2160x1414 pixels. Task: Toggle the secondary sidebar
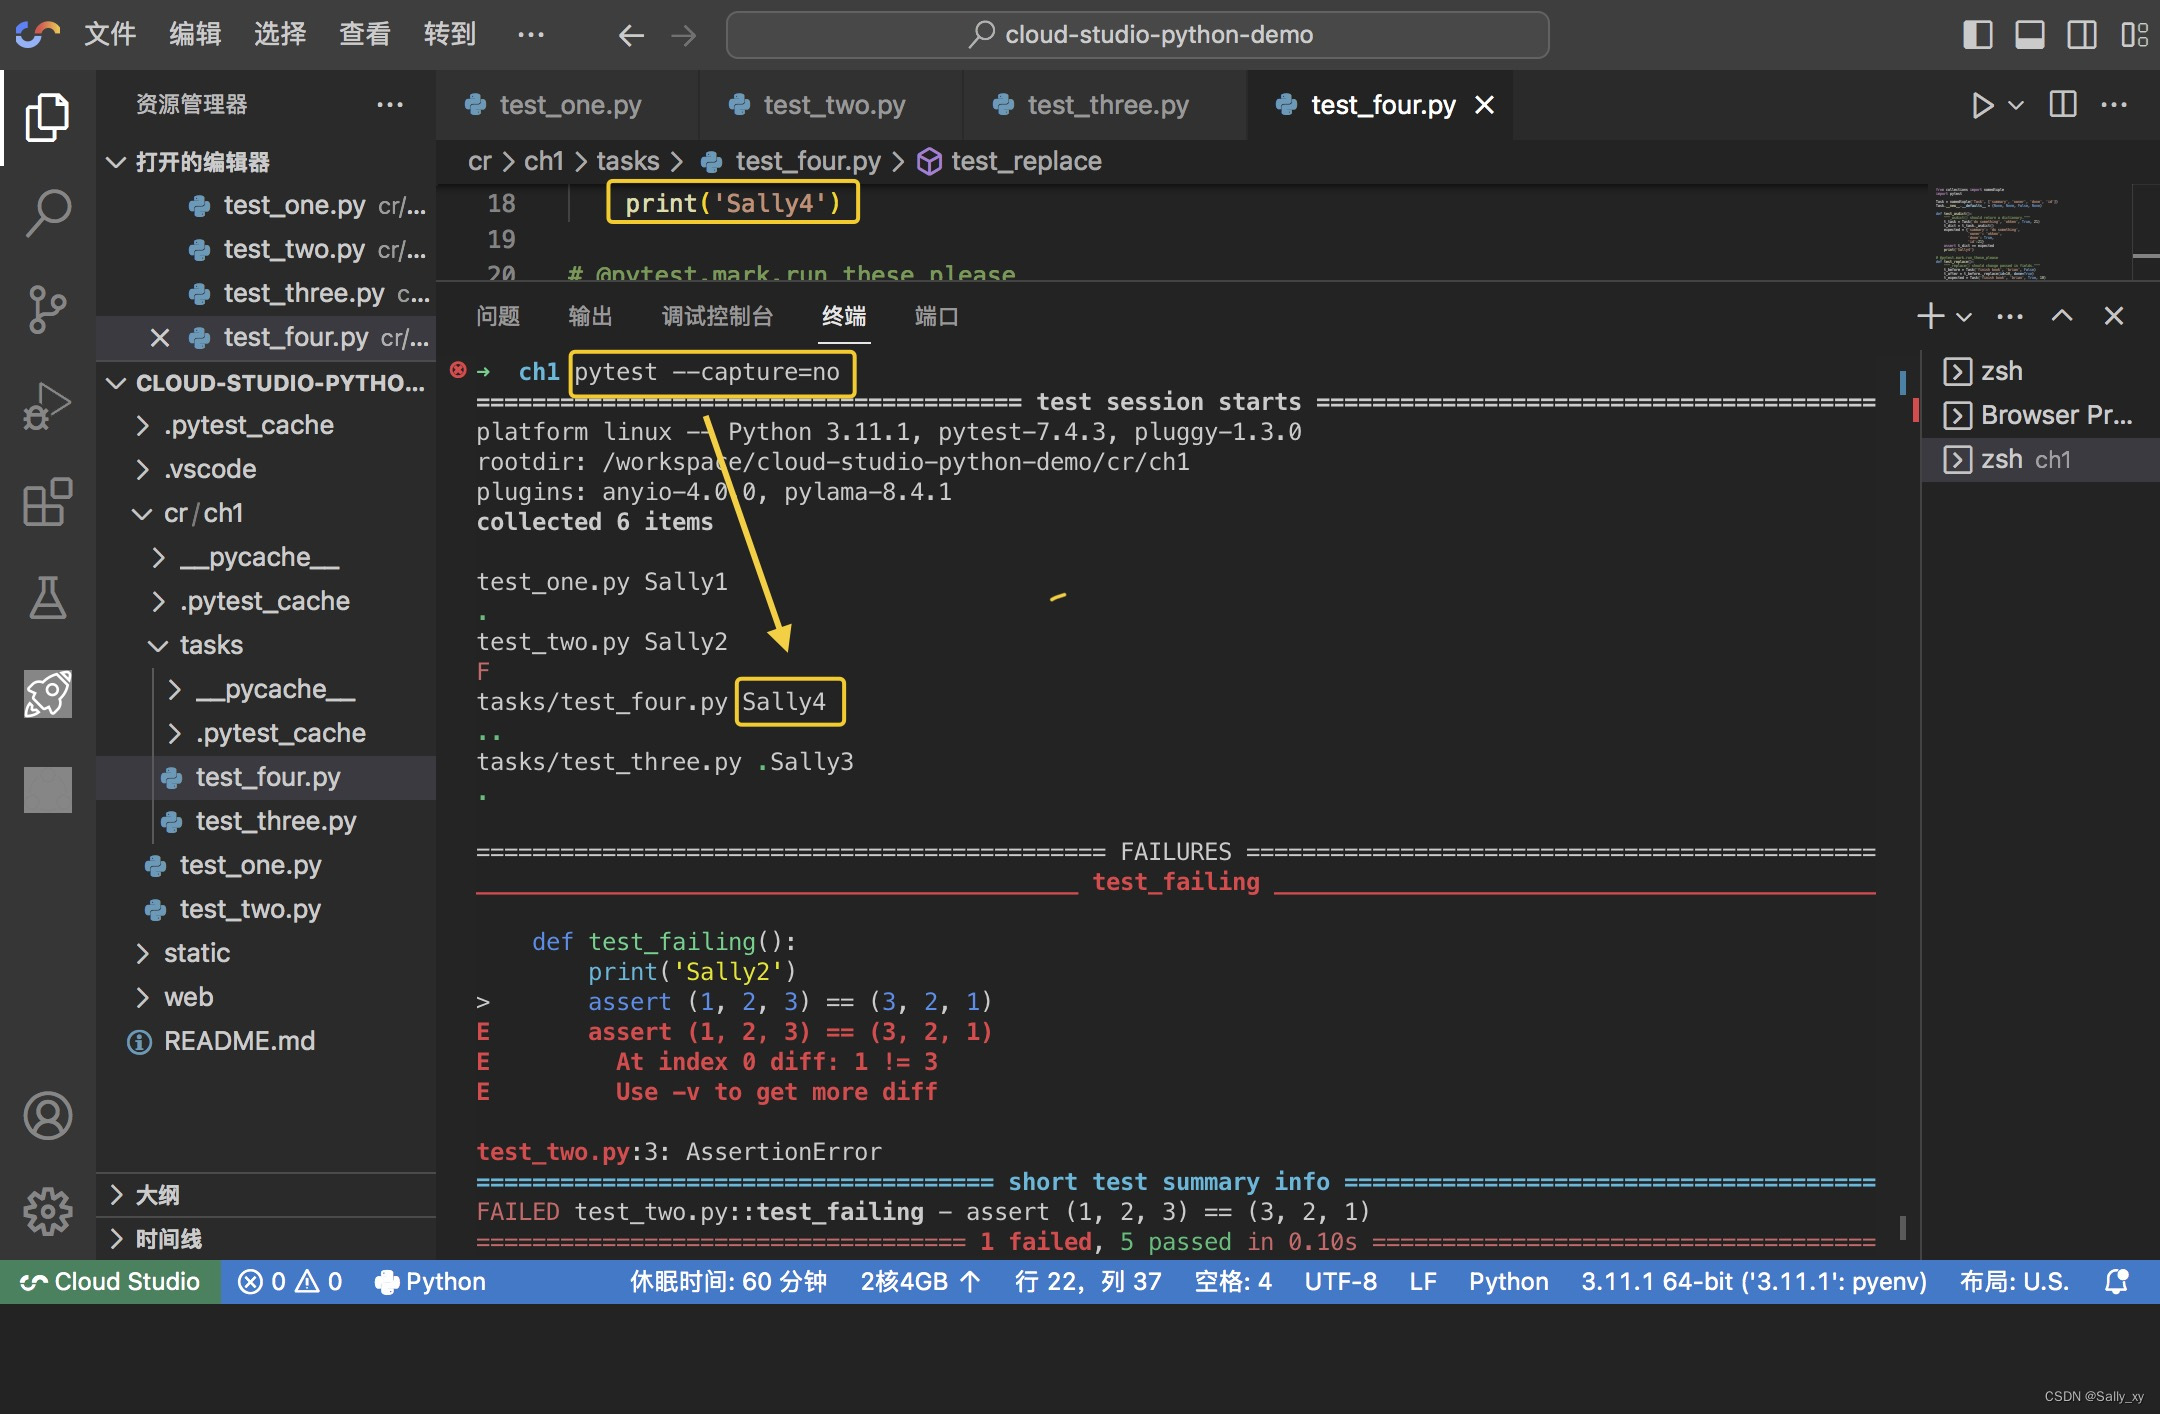[2082, 35]
